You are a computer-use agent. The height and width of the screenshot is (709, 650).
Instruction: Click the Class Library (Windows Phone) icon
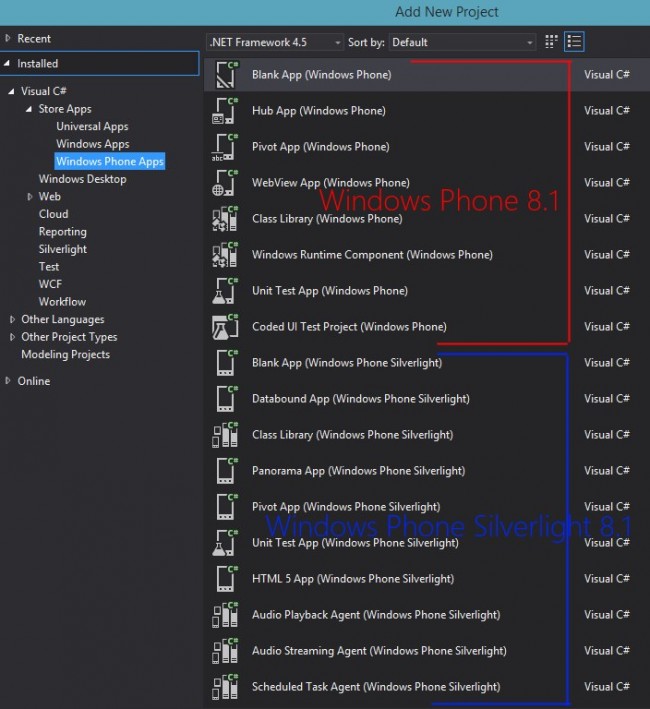coord(226,219)
